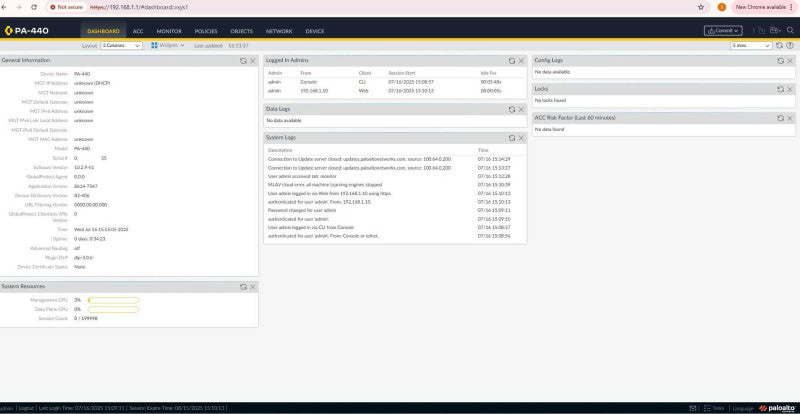Refresh the Config Logs widget
This screenshot has width=800, height=414.
[x=781, y=61]
